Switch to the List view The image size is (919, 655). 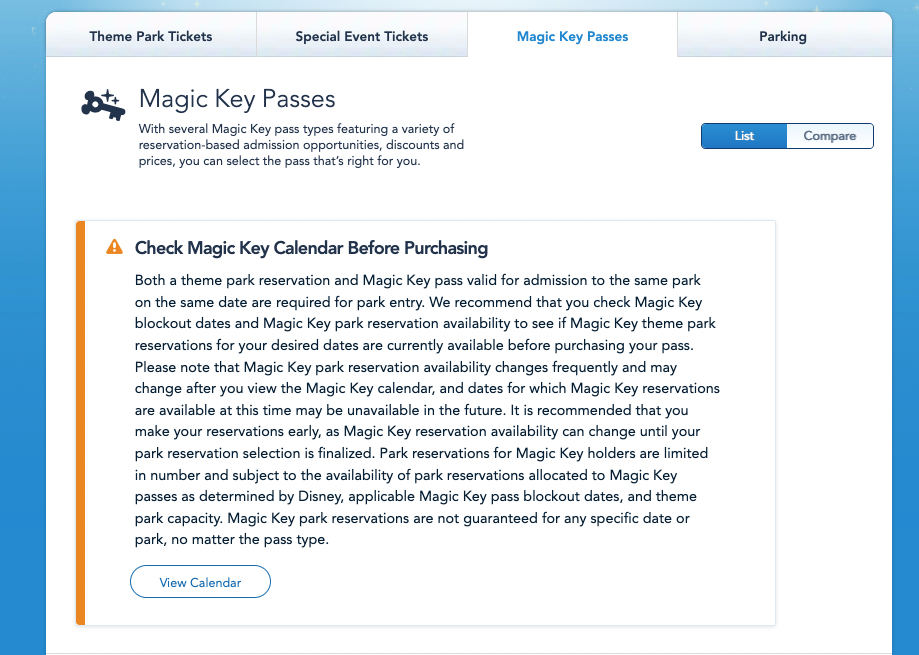pos(744,136)
